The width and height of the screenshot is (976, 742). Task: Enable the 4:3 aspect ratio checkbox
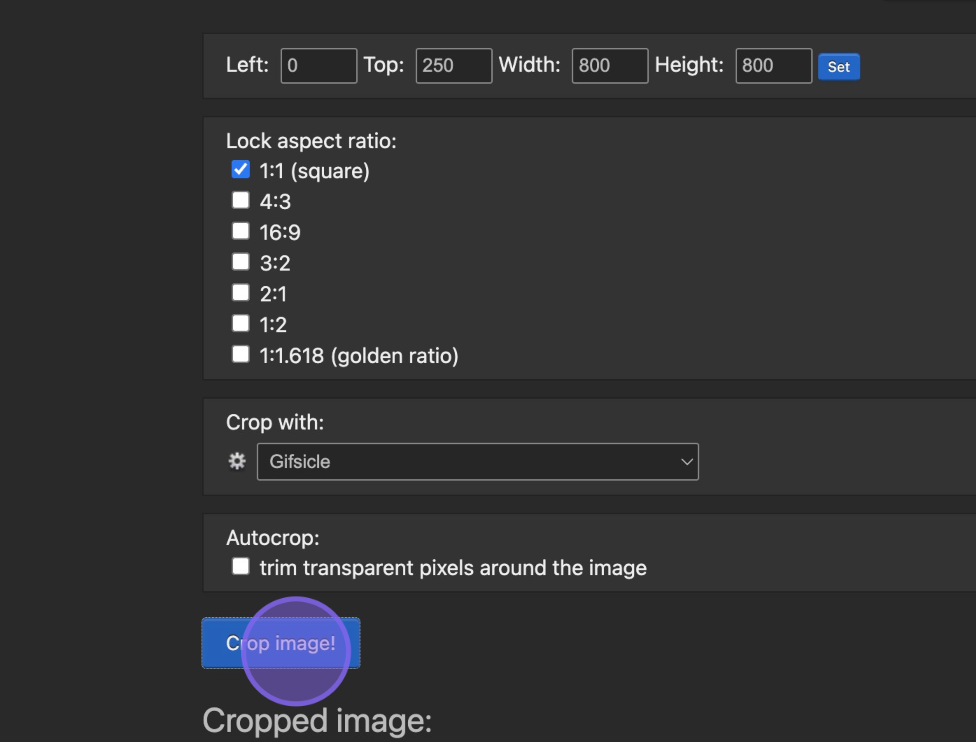coord(240,200)
